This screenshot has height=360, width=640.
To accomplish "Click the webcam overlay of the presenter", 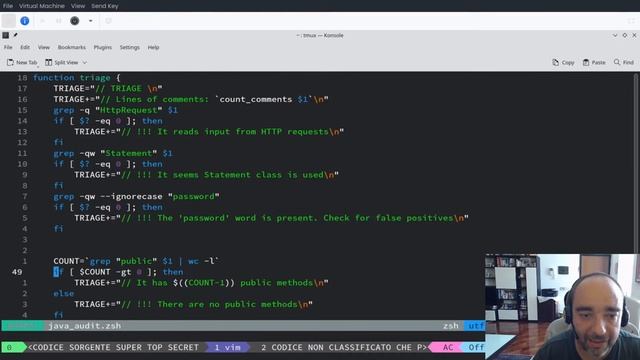I will coord(562,307).
